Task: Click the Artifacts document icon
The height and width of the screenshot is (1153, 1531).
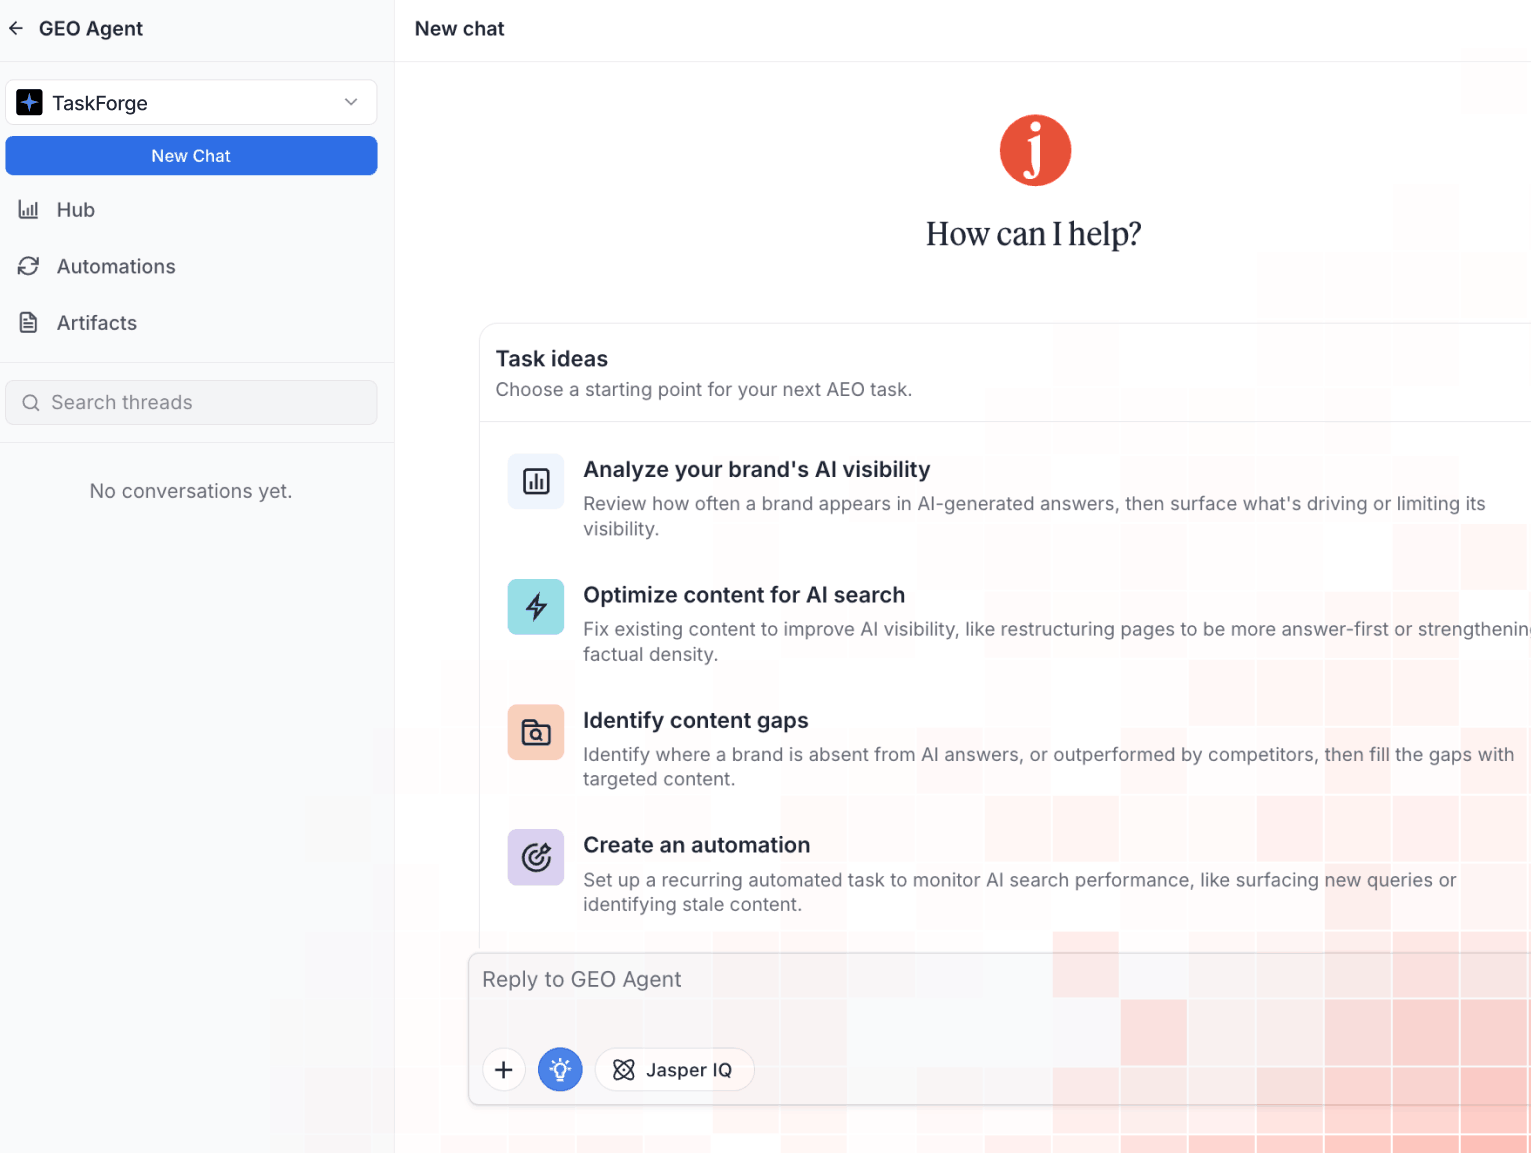Action: (x=29, y=323)
